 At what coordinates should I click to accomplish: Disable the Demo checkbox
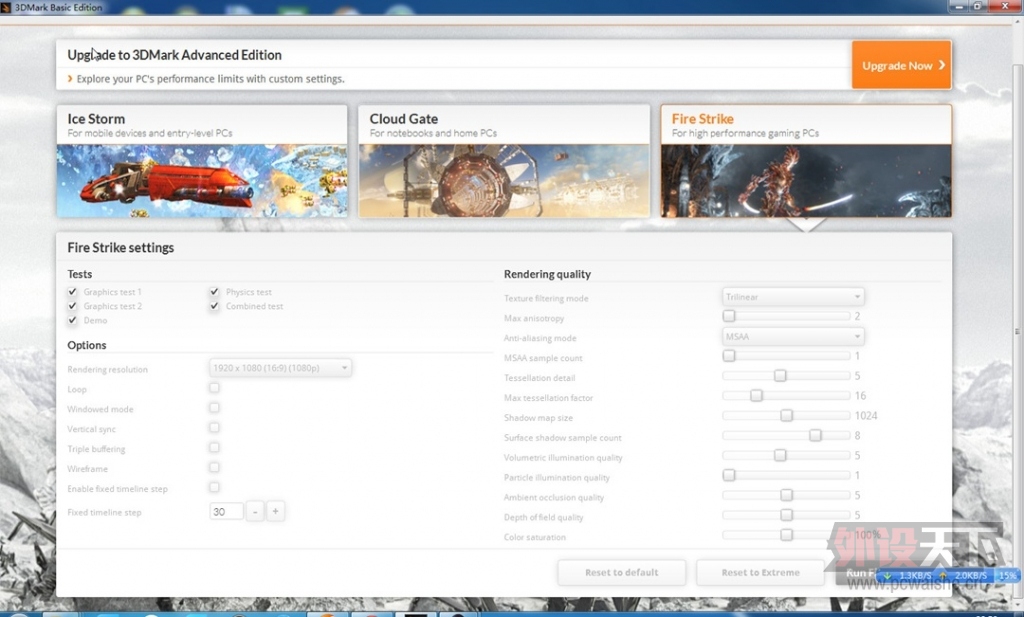point(72,320)
